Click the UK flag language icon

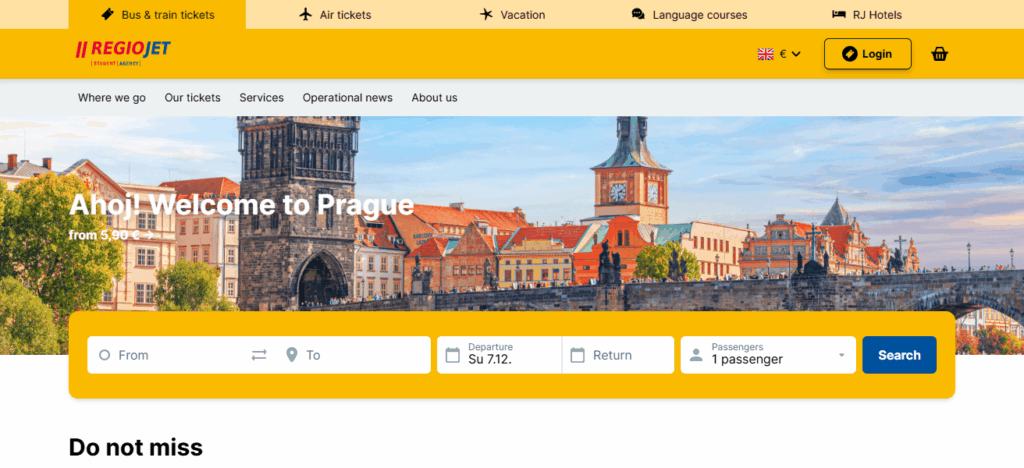pos(766,54)
